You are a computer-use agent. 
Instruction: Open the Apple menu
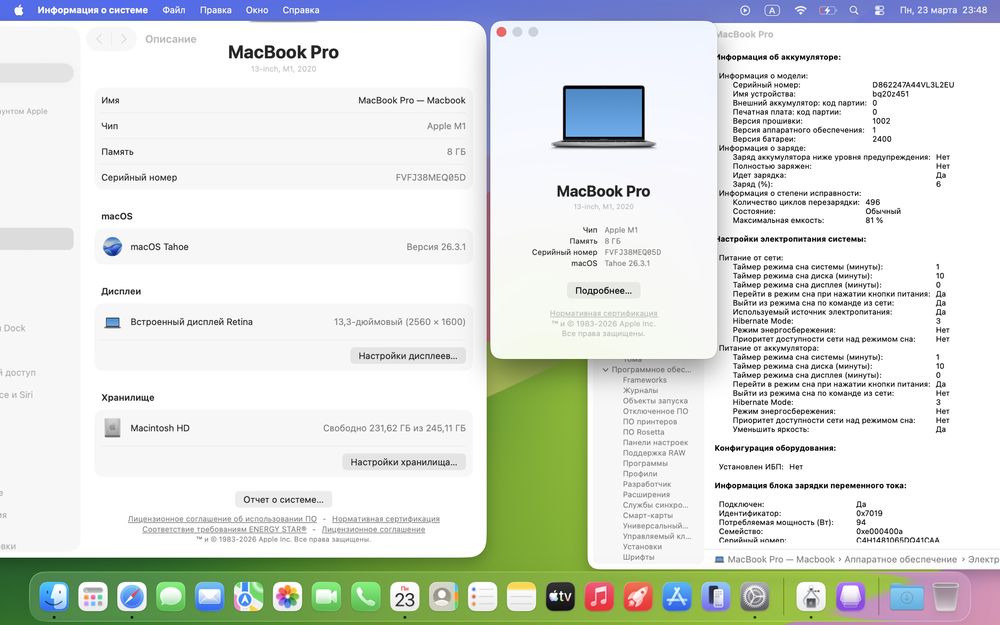(x=18, y=10)
